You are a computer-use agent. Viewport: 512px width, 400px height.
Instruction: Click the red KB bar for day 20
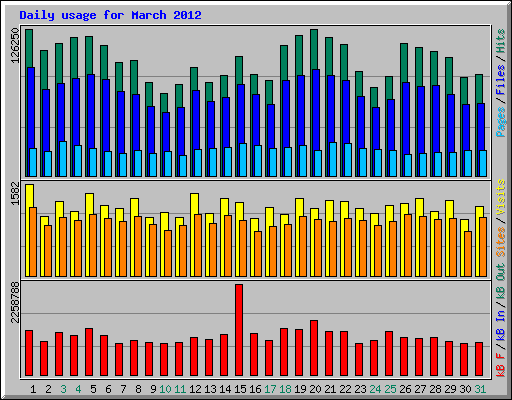click(x=314, y=348)
